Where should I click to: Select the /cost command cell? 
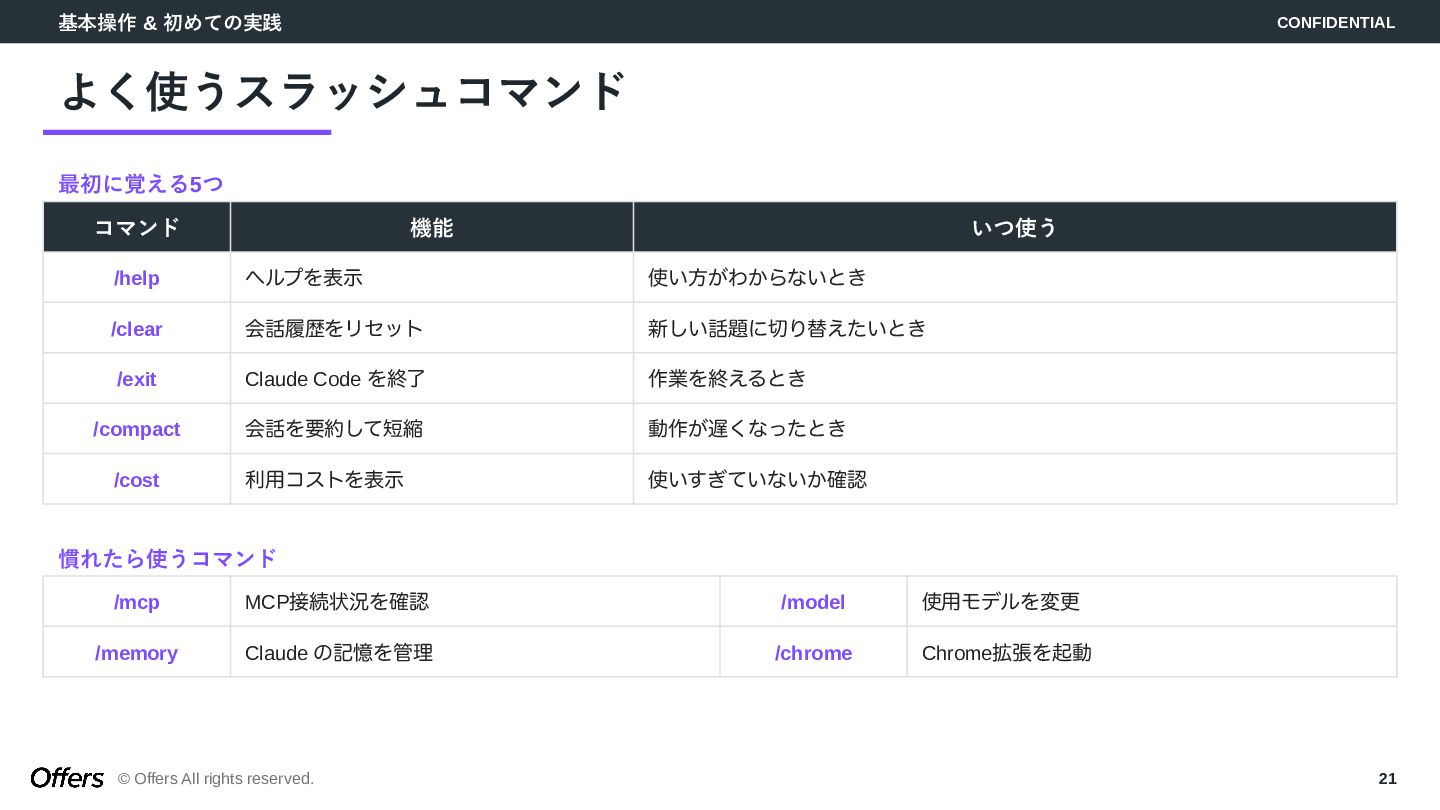point(137,479)
